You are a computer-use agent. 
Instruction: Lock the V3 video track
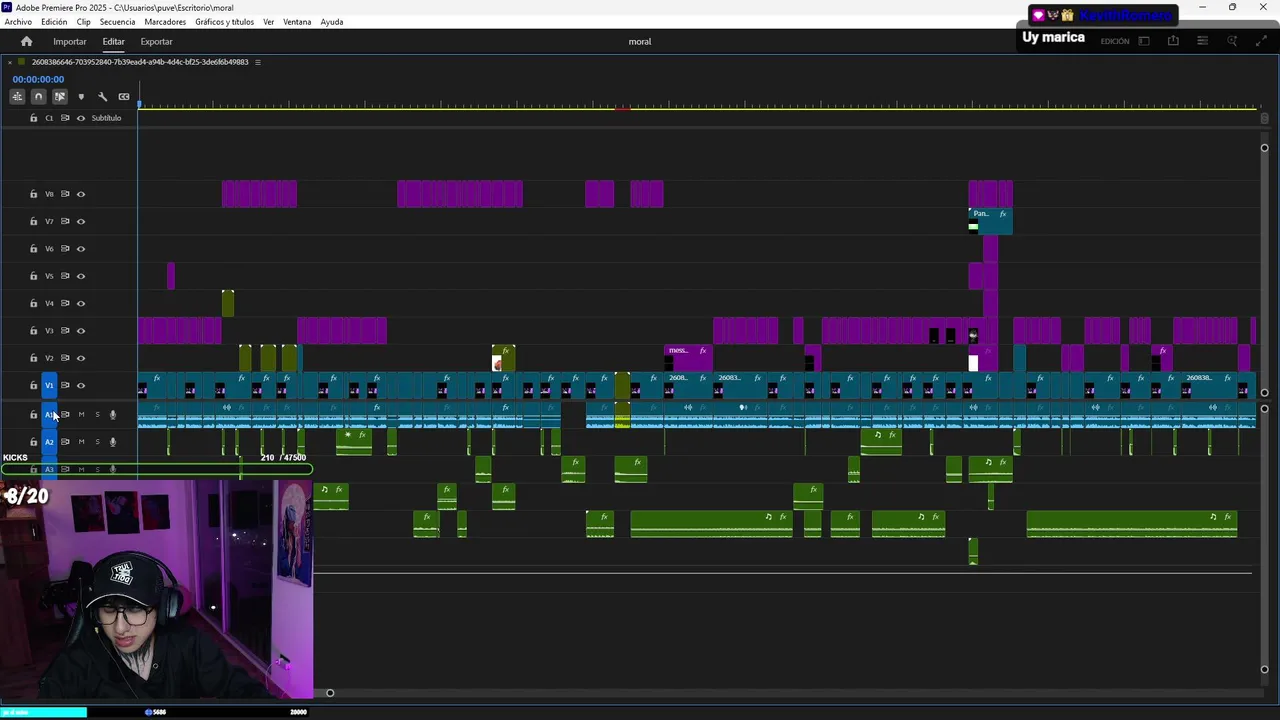tap(33, 331)
